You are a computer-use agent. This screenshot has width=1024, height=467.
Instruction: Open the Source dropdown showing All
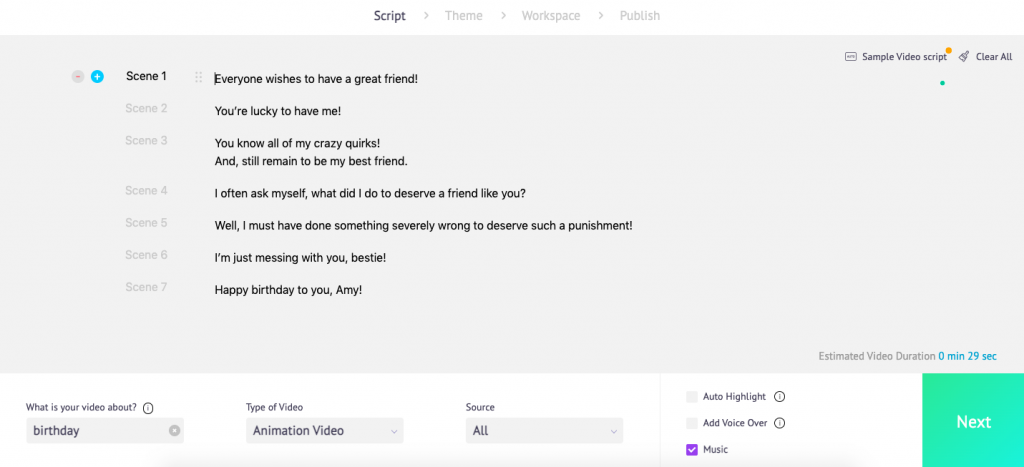click(544, 431)
